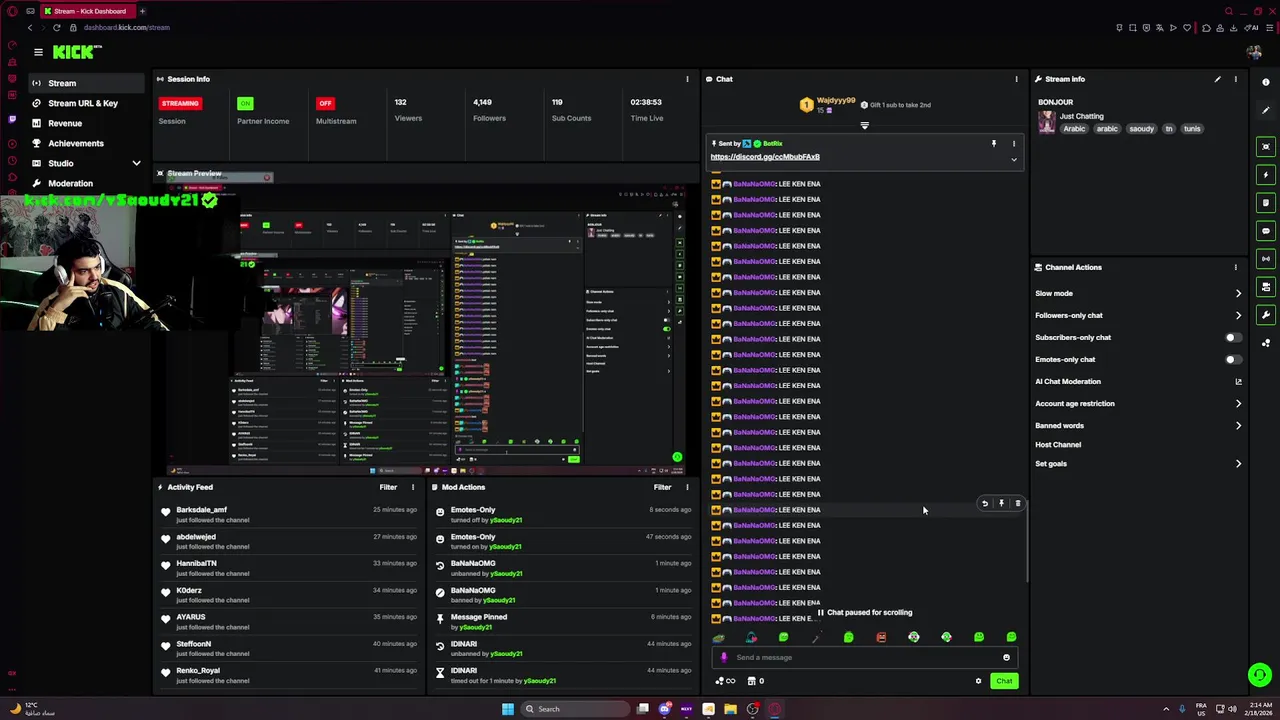Click taskbar Search box

(577, 709)
